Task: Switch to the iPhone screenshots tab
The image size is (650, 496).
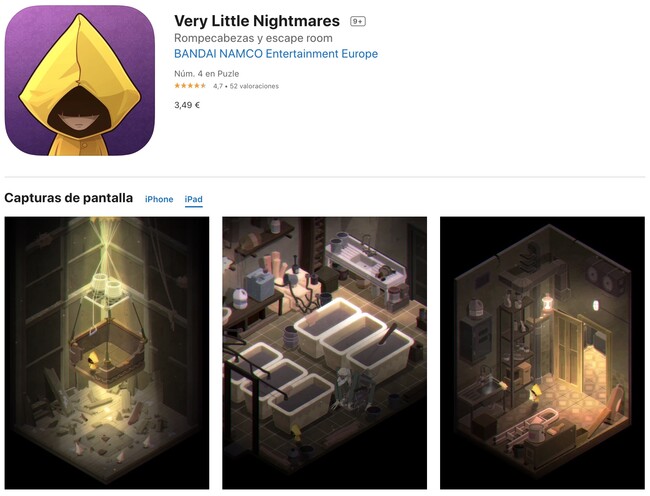Action: (x=159, y=199)
